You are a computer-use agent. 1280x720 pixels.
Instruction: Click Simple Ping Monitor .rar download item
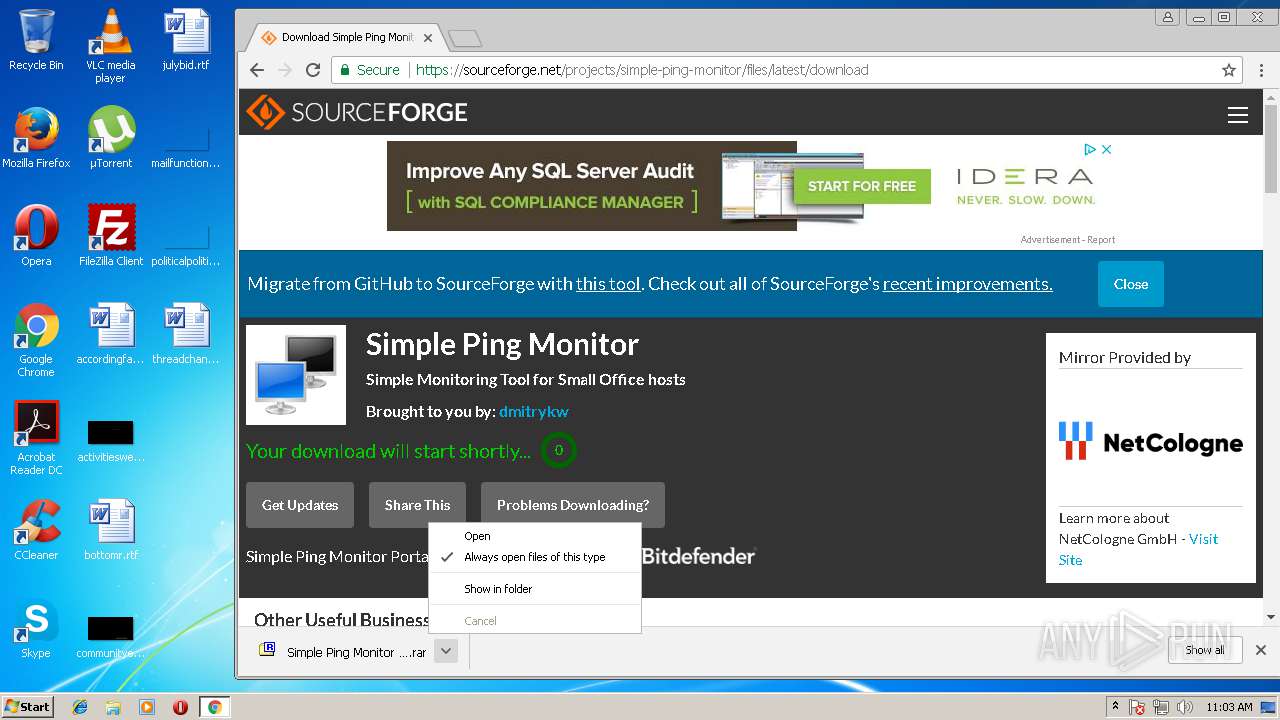point(343,652)
